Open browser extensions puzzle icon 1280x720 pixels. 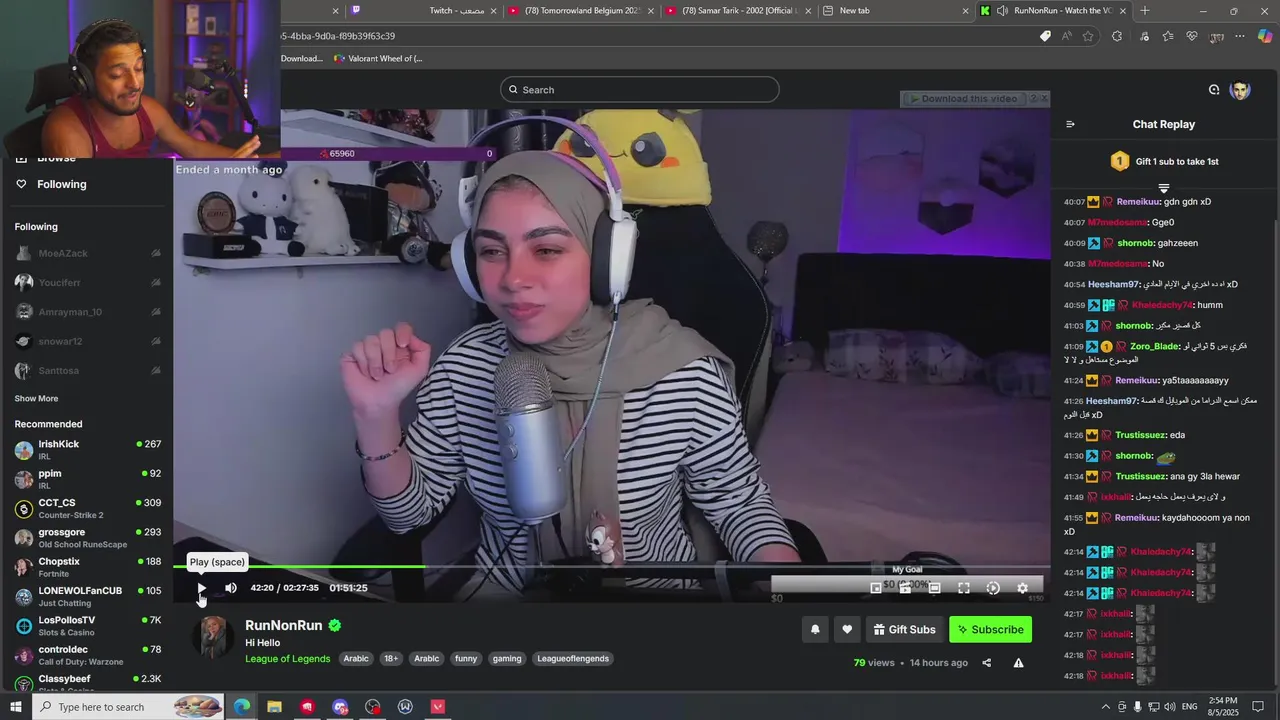(x=1117, y=36)
